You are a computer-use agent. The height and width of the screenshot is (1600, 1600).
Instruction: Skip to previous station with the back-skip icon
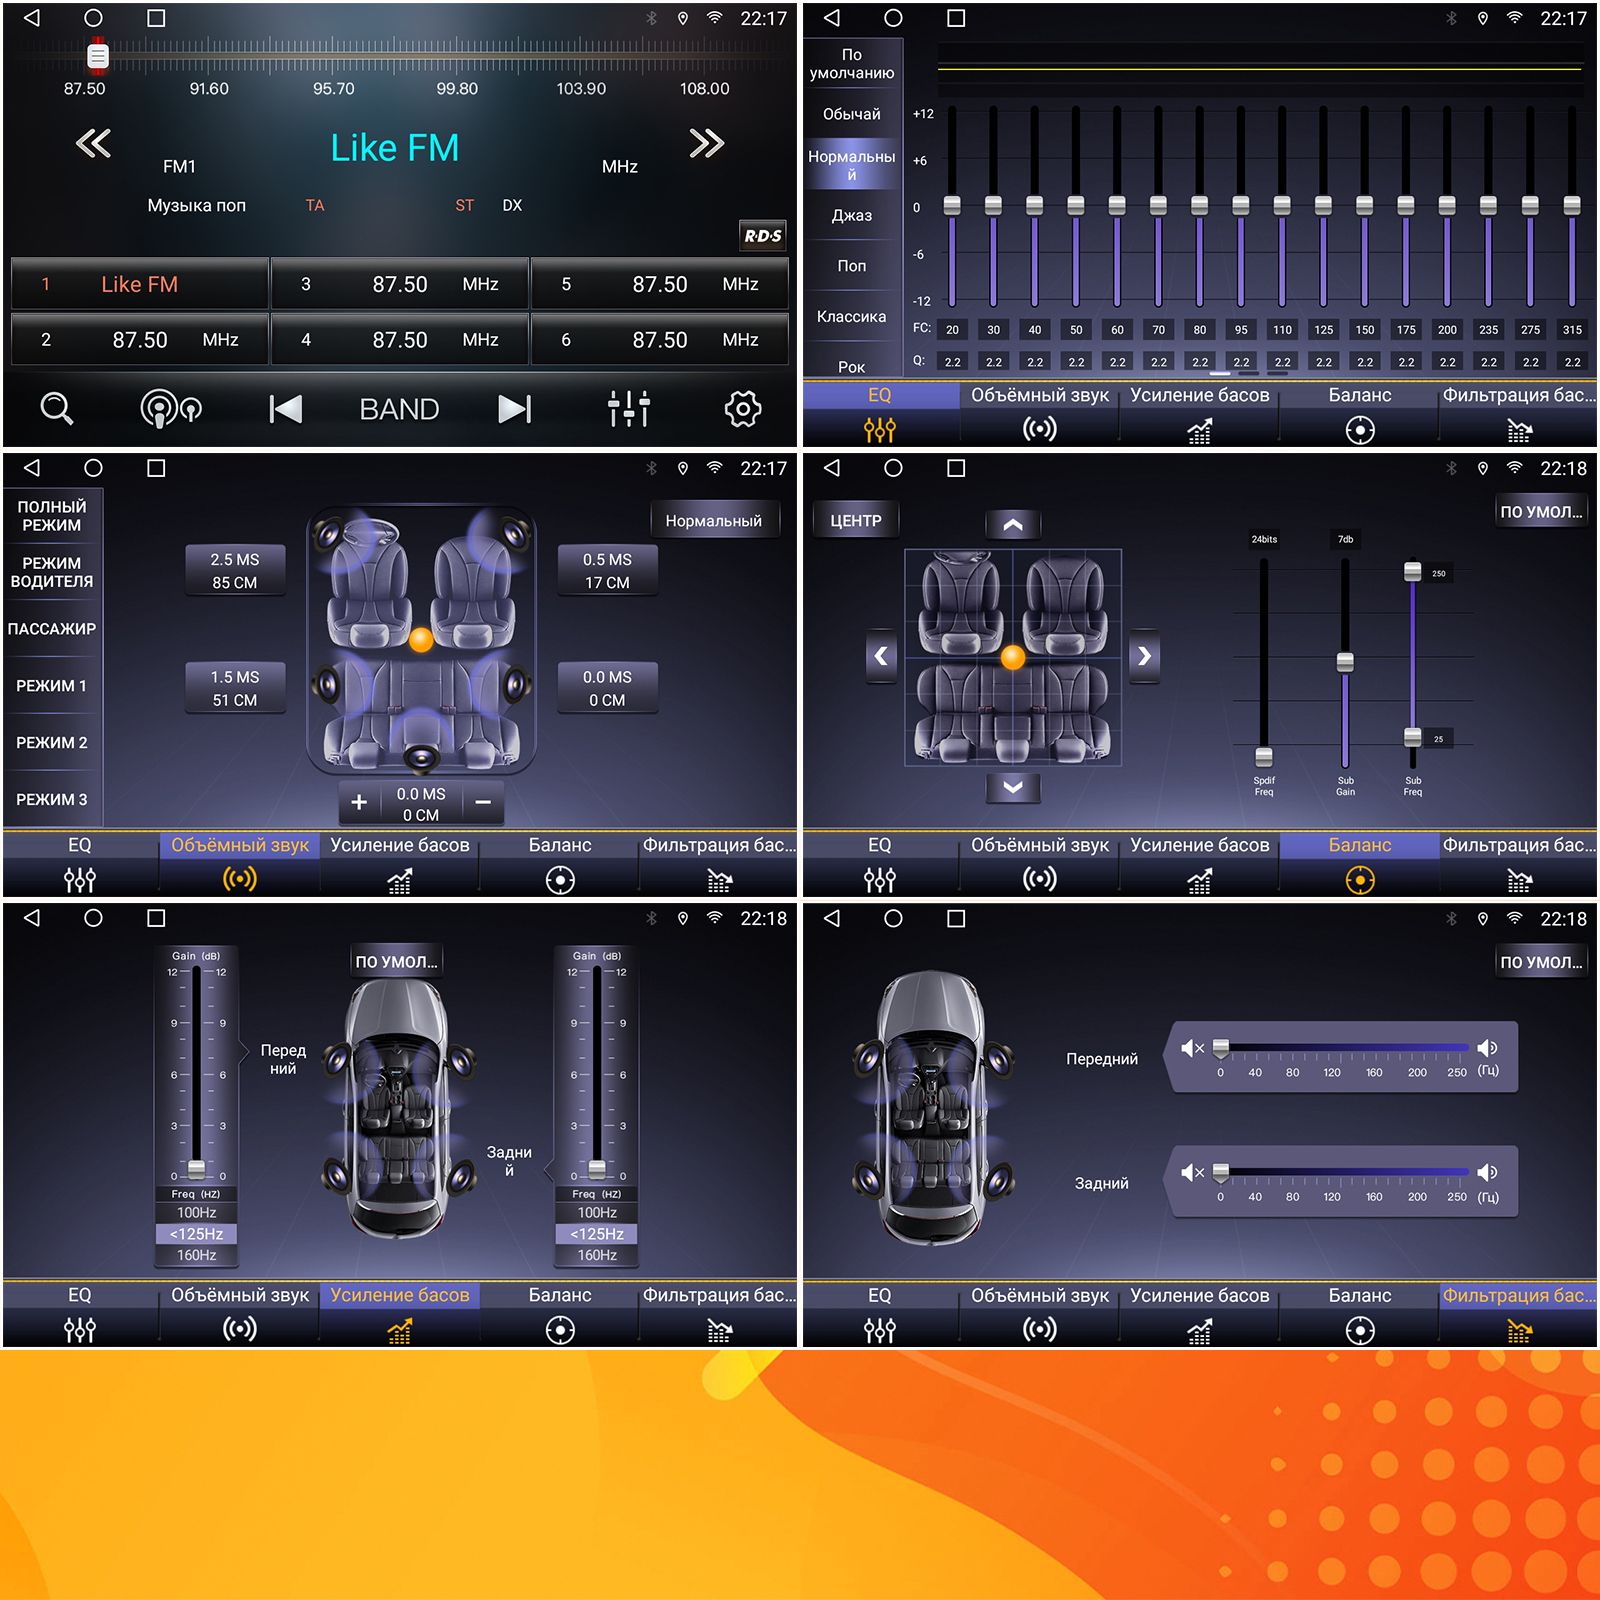285,409
